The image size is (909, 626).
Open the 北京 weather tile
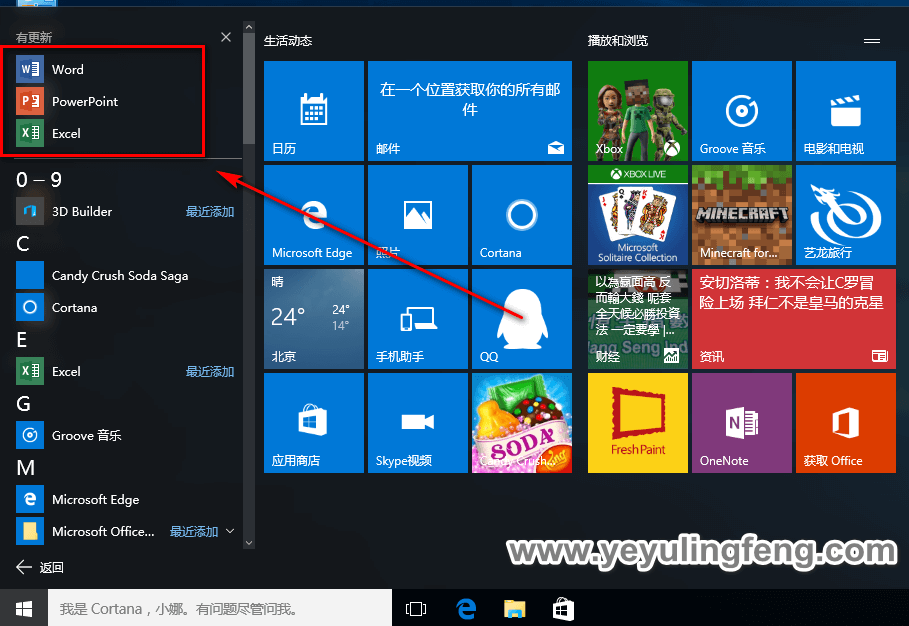(314, 319)
